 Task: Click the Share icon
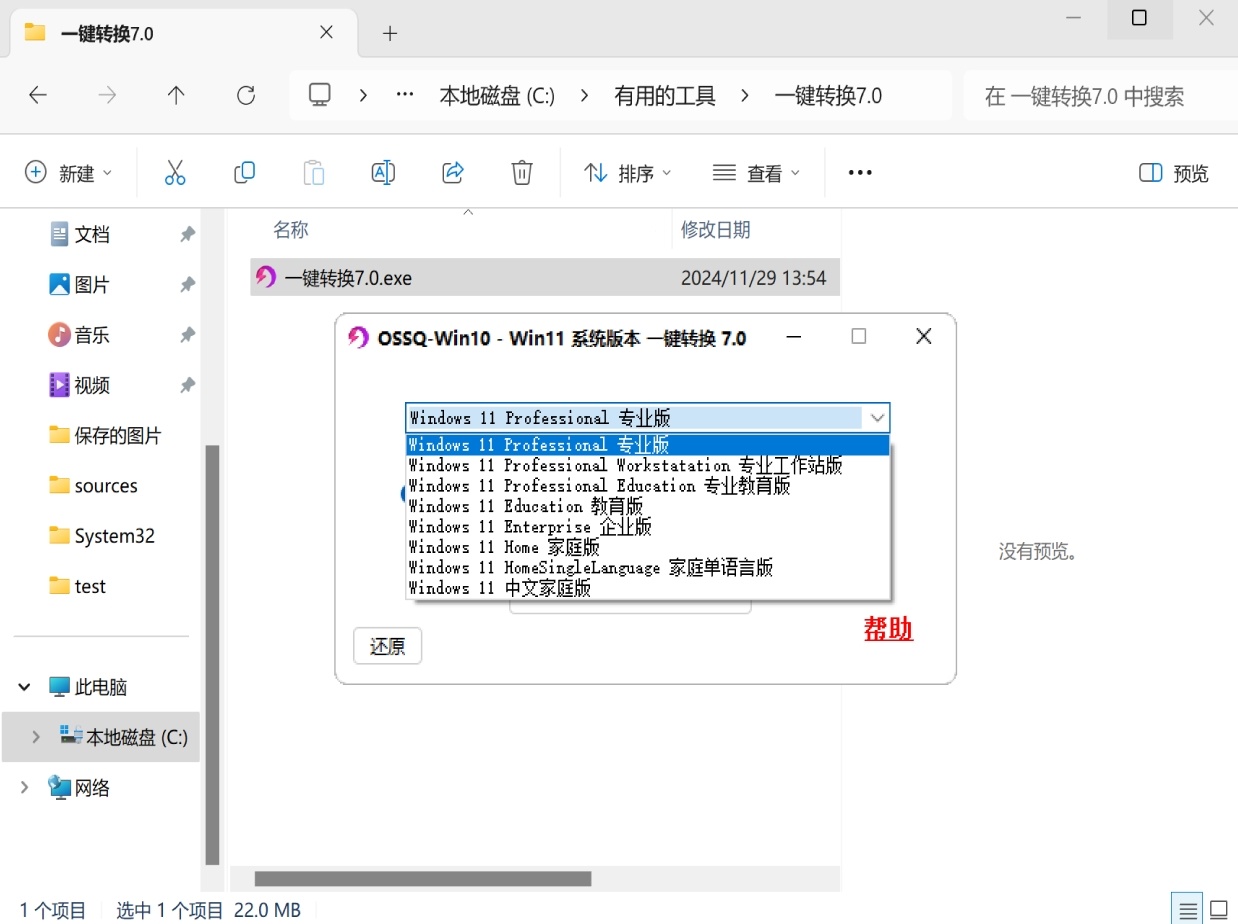click(453, 173)
